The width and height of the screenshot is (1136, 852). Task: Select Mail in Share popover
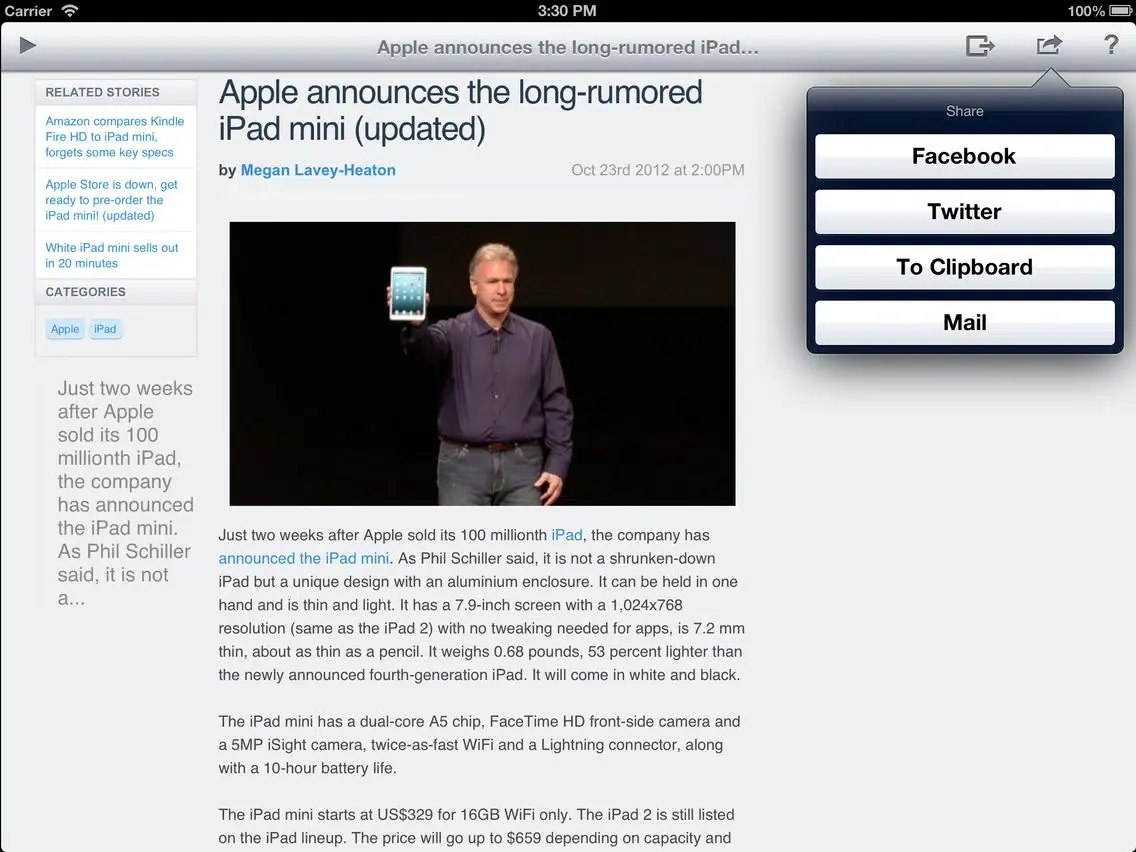point(964,322)
